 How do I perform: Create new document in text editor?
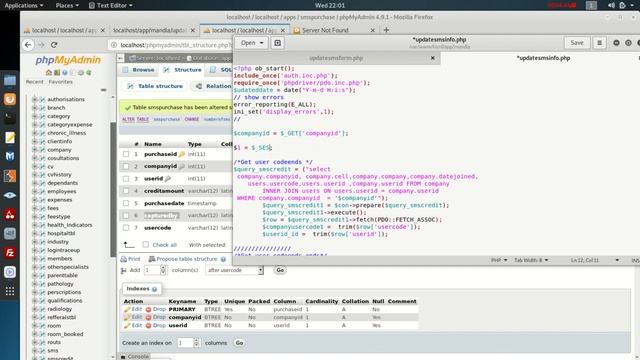278,43
